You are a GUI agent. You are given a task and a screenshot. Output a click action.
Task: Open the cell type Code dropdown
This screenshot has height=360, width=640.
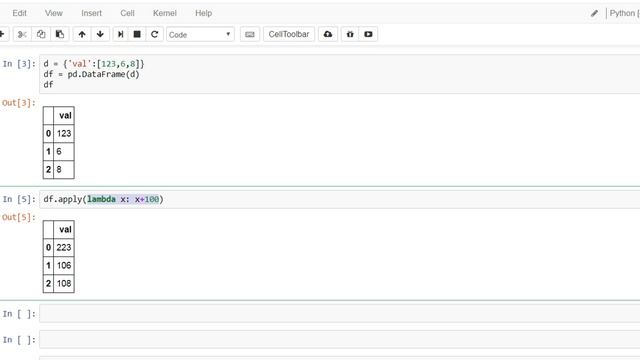pyautogui.click(x=200, y=35)
